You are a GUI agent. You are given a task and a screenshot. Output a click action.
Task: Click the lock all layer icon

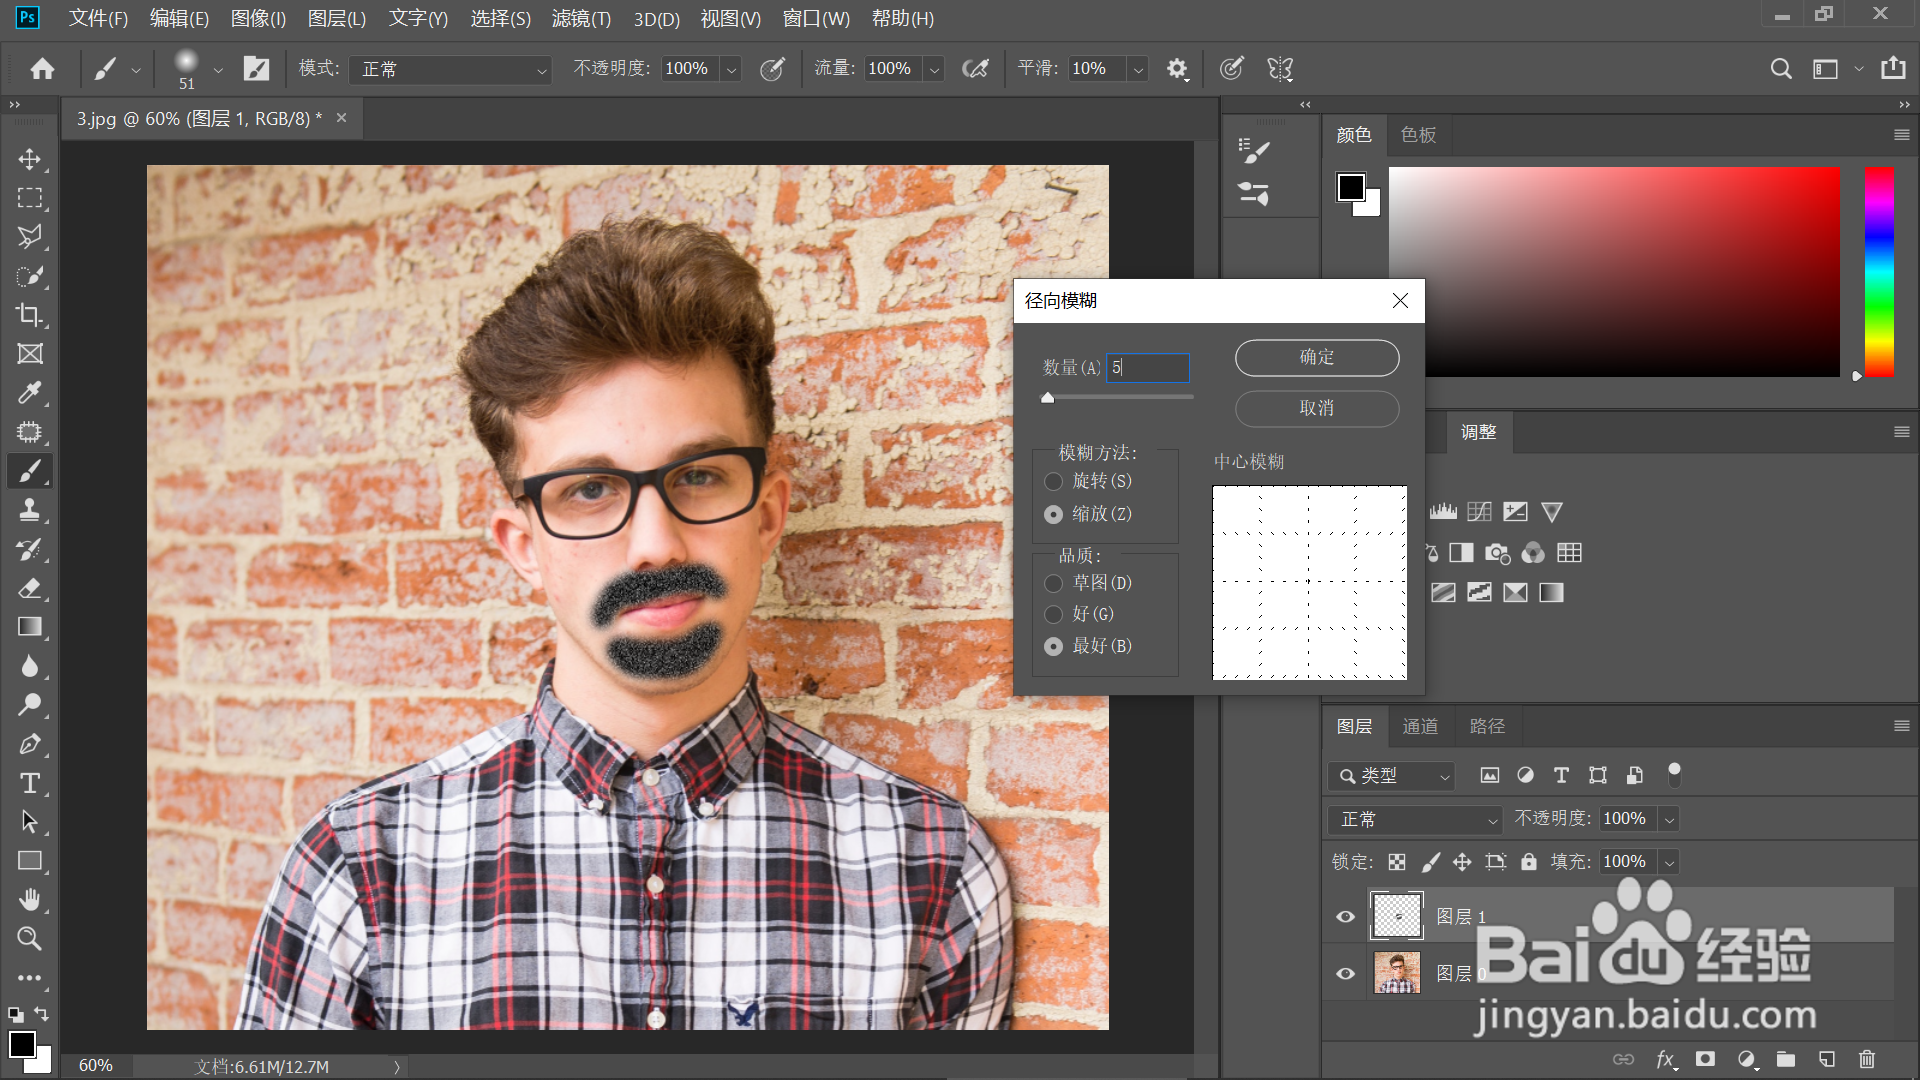click(x=1528, y=862)
